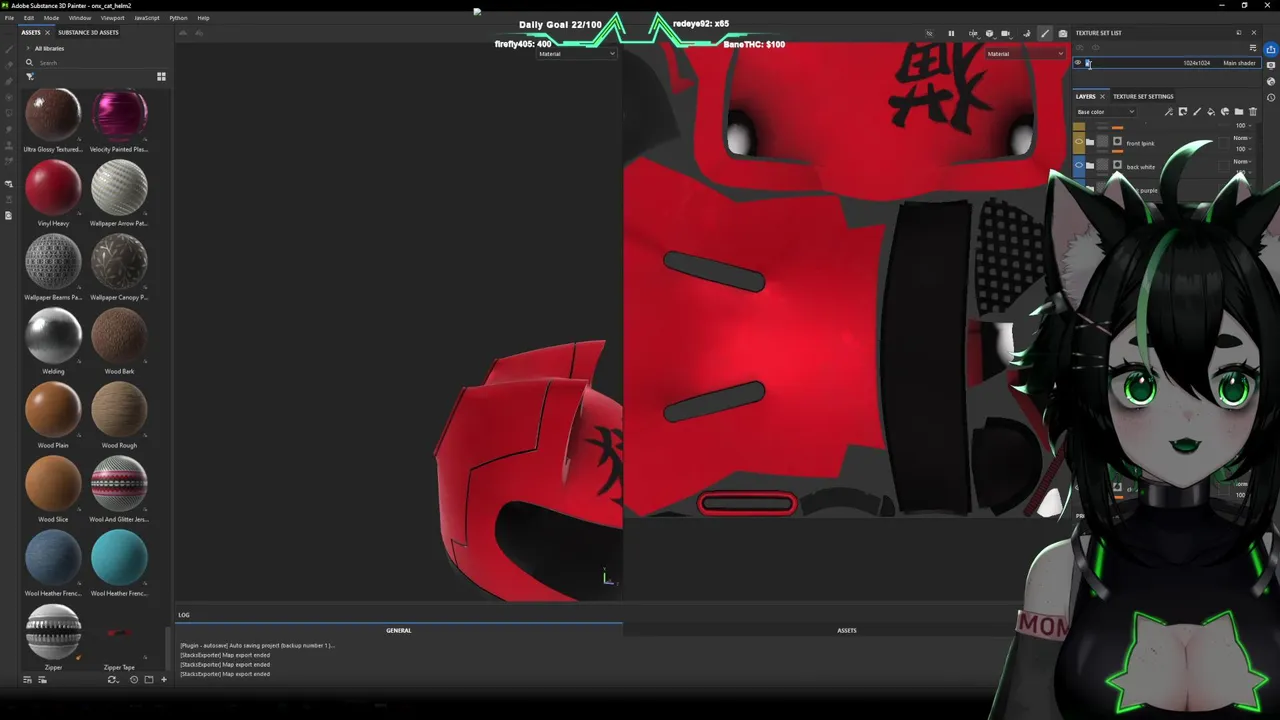Switch to rendering mode camera icon

[x=1063, y=33]
